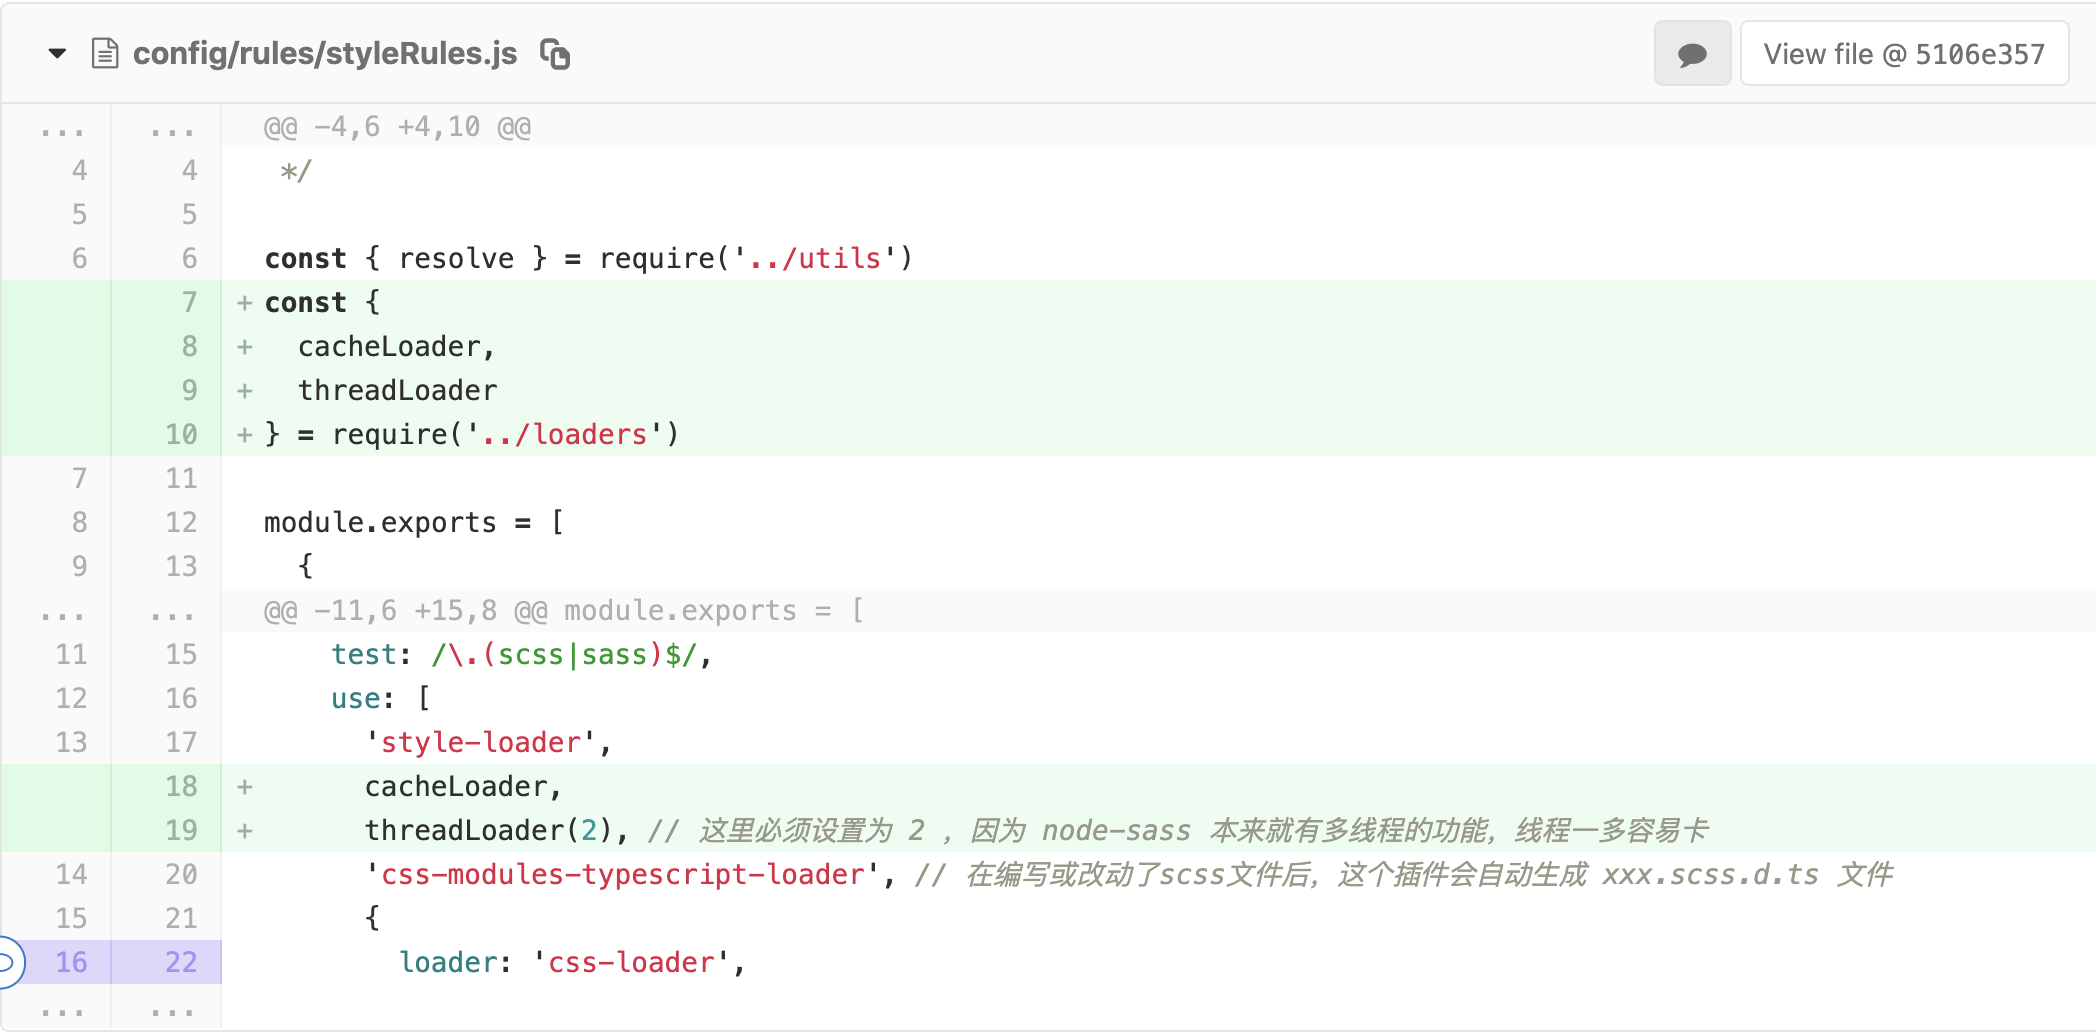Image resolution: width=2096 pixels, height=1036 pixels.
Task: Click new line number 10
Action: (181, 435)
